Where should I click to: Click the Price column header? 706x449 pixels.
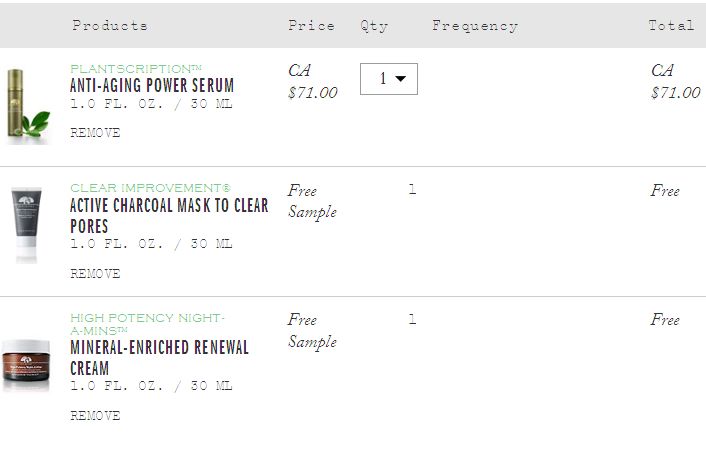pos(311,25)
